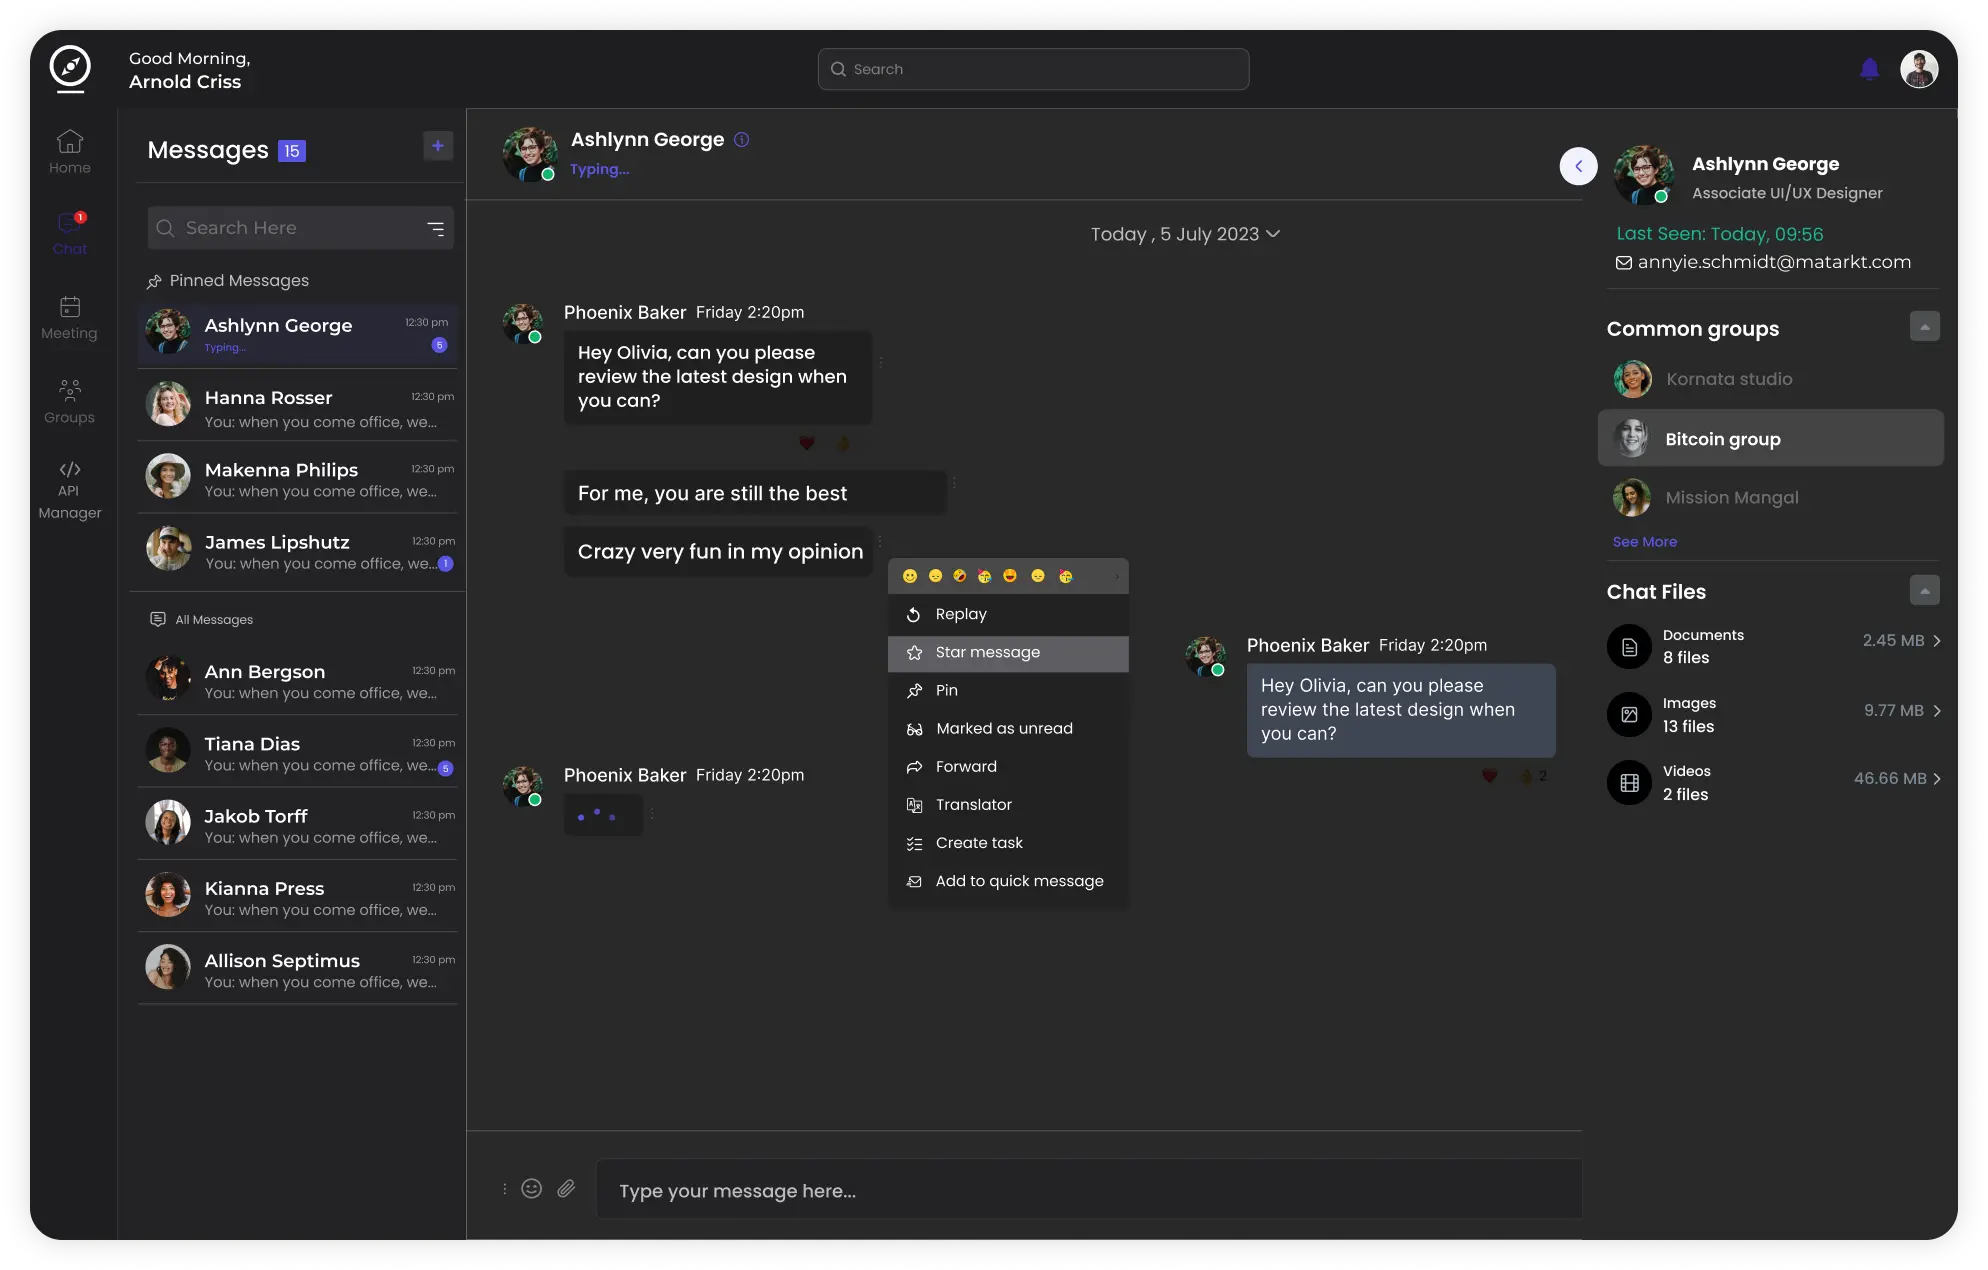The height and width of the screenshot is (1270, 1988).
Task: Open the James Lipshutz conversation
Action: point(298,551)
